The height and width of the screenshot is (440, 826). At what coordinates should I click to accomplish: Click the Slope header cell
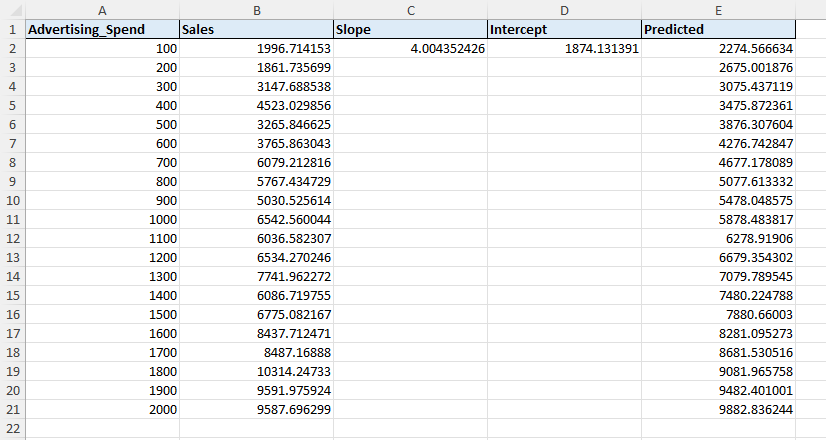pyautogui.click(x=410, y=30)
